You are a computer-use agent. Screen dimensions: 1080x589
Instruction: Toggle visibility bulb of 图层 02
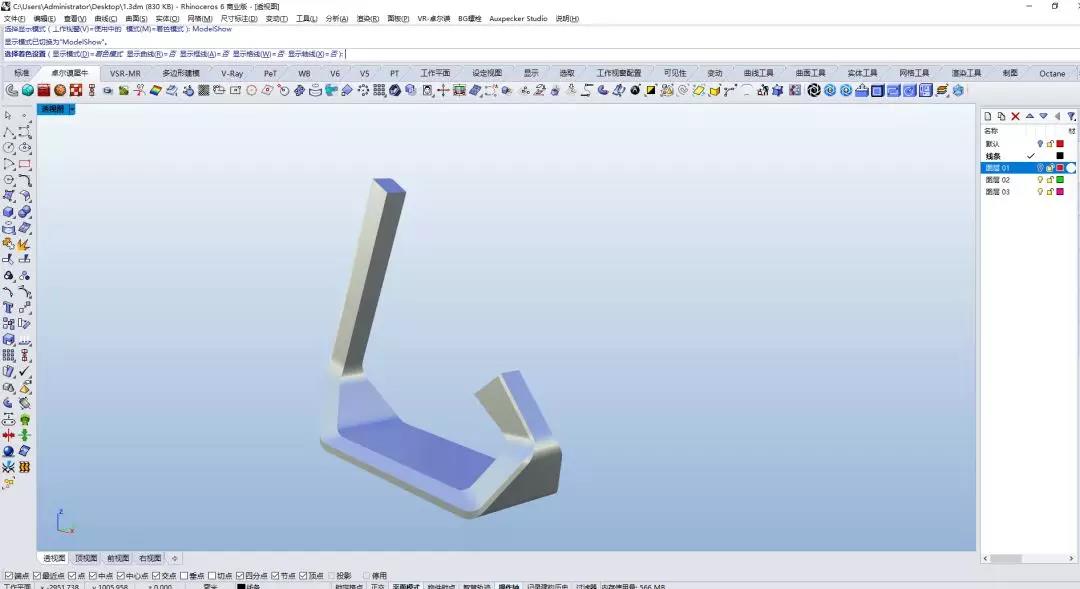tap(1040, 180)
